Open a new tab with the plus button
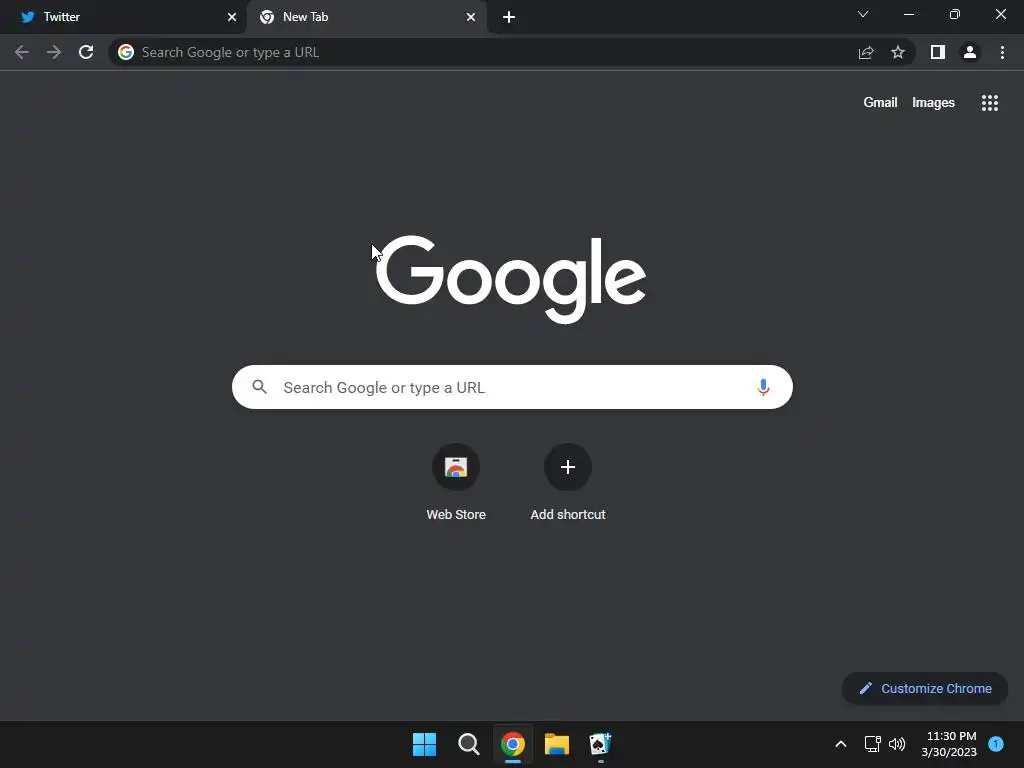Image resolution: width=1024 pixels, height=768 pixels. 509,17
